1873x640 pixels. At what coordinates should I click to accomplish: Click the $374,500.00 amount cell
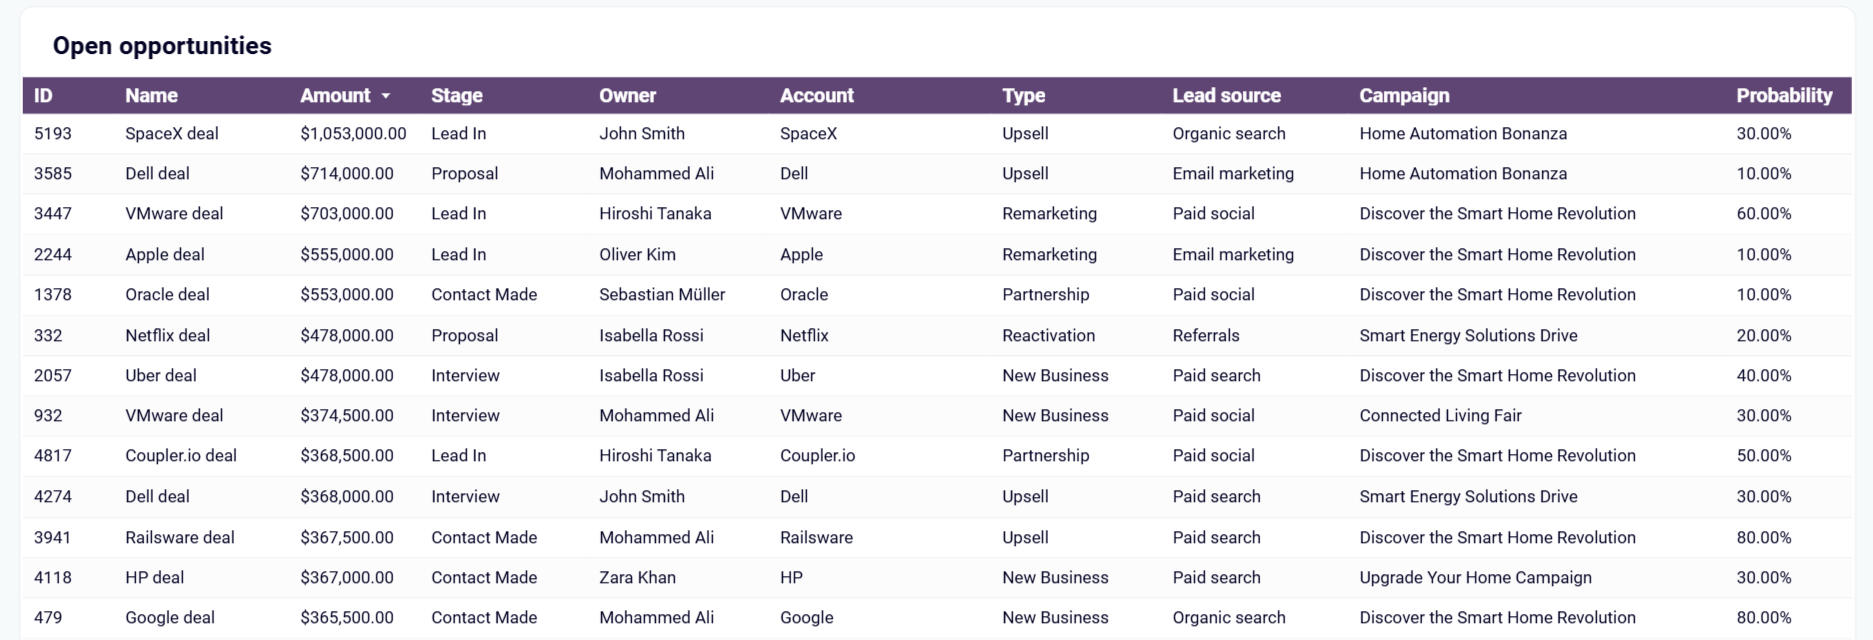click(347, 416)
